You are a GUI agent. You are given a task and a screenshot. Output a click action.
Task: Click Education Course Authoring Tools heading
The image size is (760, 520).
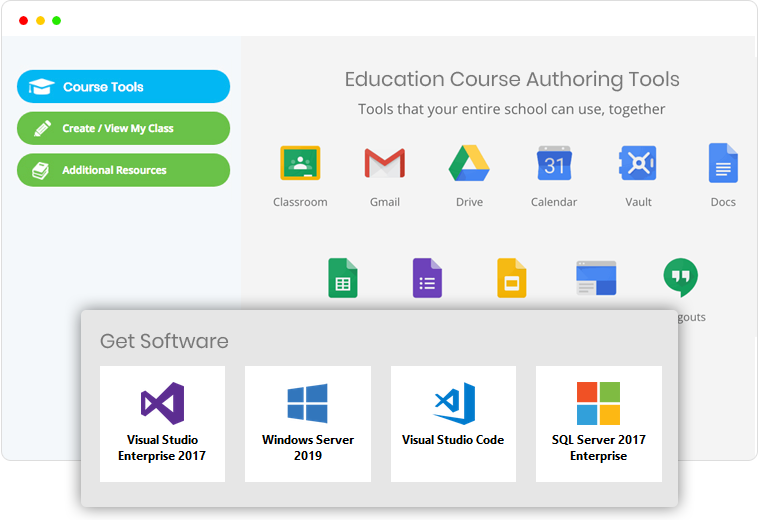[x=512, y=79]
